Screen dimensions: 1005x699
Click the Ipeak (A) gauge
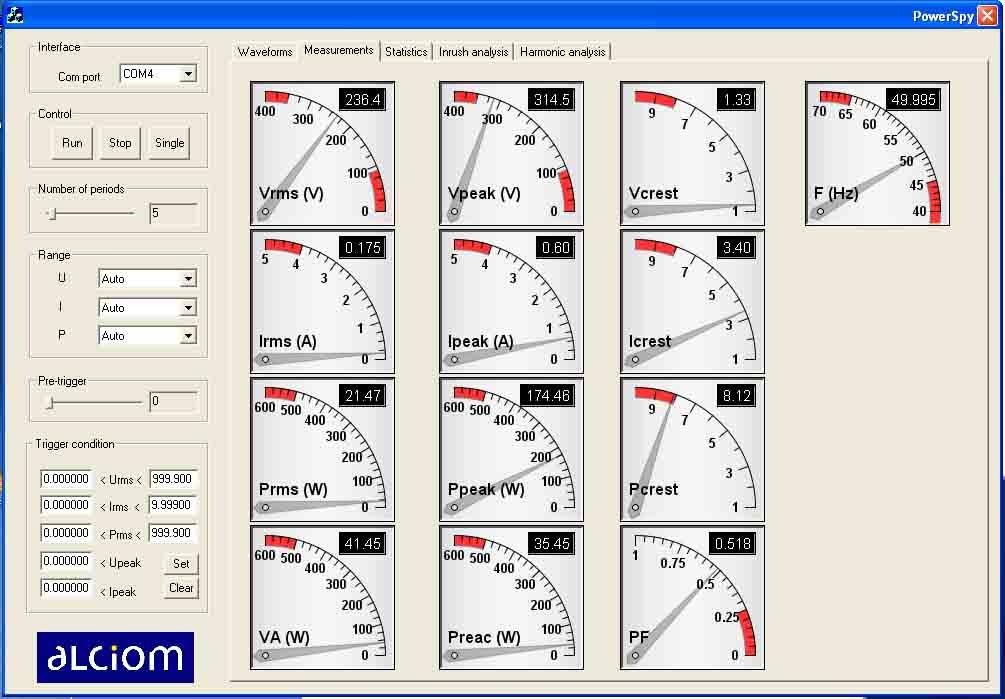(511, 301)
